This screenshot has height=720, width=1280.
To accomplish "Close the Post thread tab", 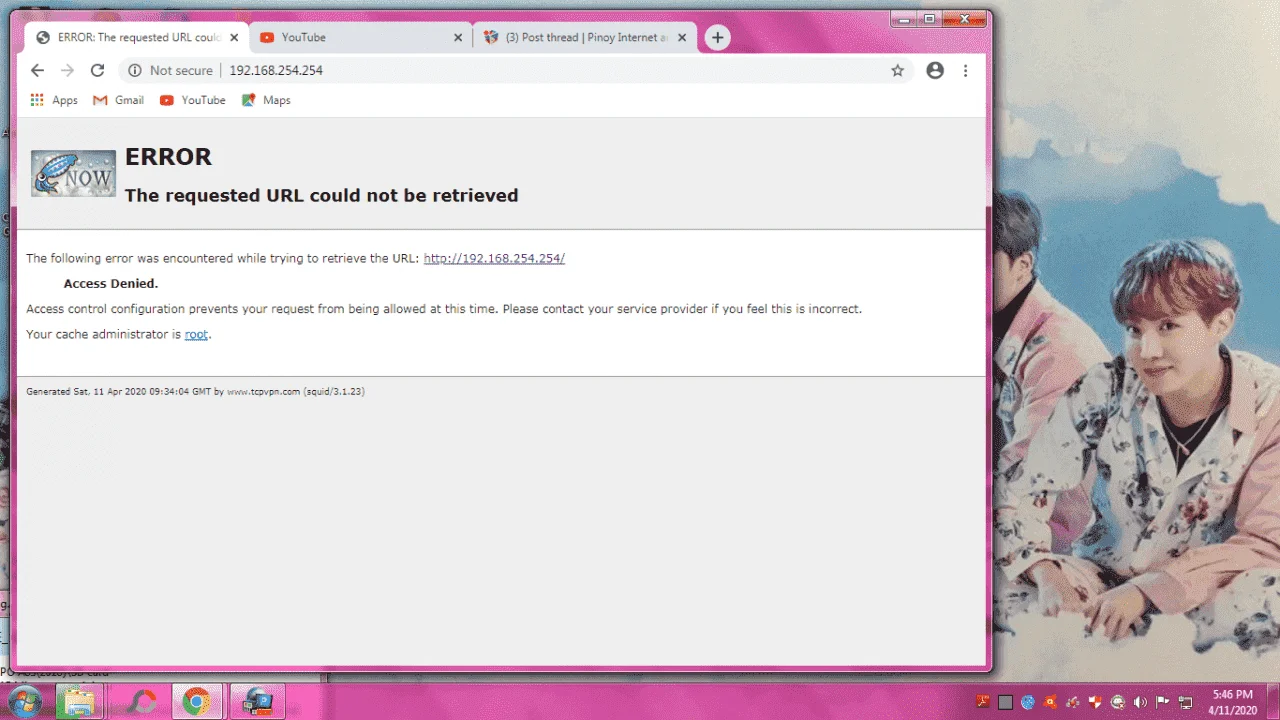I will tap(682, 37).
